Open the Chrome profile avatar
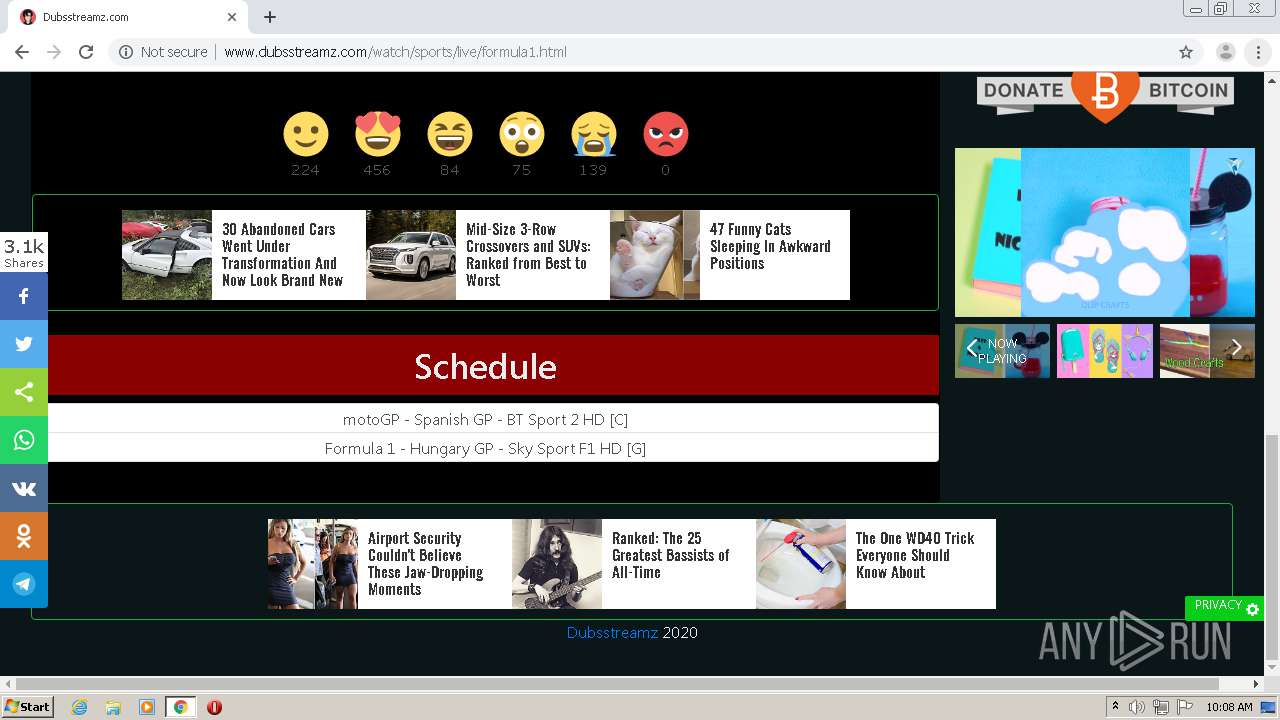 pos(1225,52)
